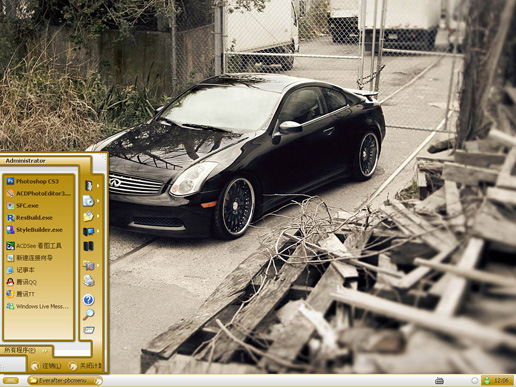This screenshot has width=516, height=387.
Task: Expand 所有程序 all programs list
Action: (x=26, y=350)
